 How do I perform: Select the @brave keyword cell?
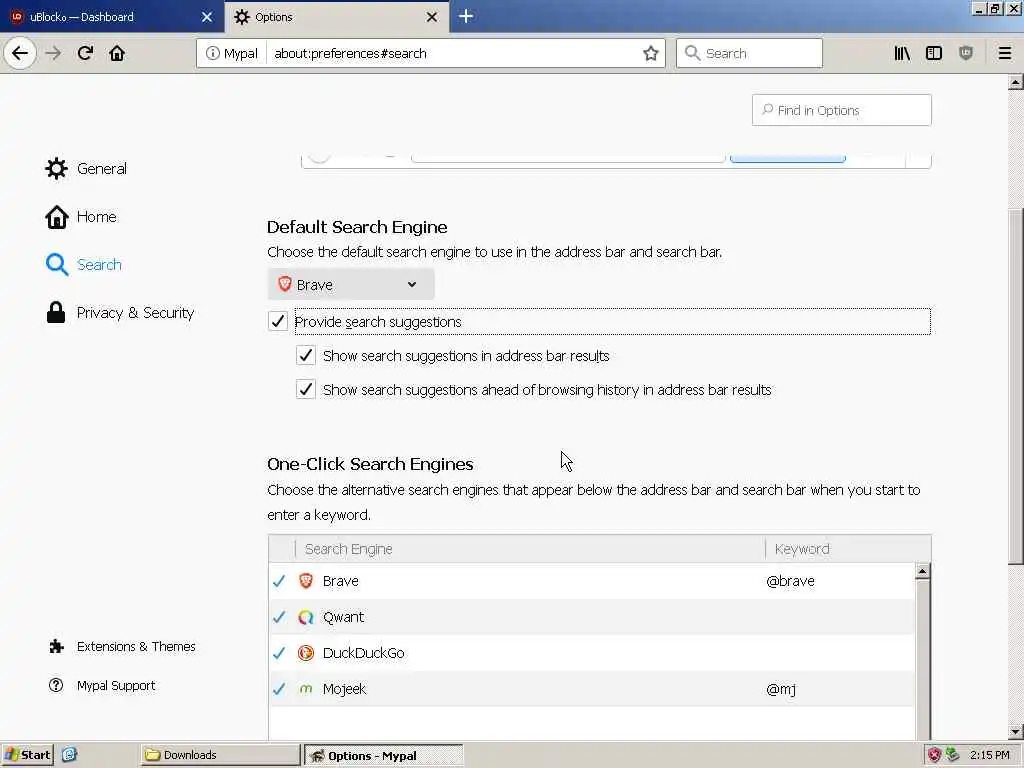click(790, 581)
